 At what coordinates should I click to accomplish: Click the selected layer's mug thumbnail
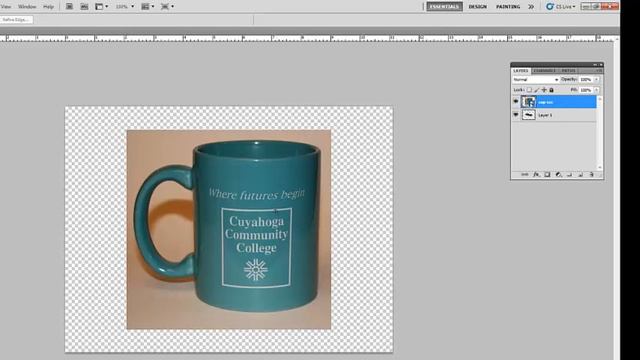[x=529, y=102]
